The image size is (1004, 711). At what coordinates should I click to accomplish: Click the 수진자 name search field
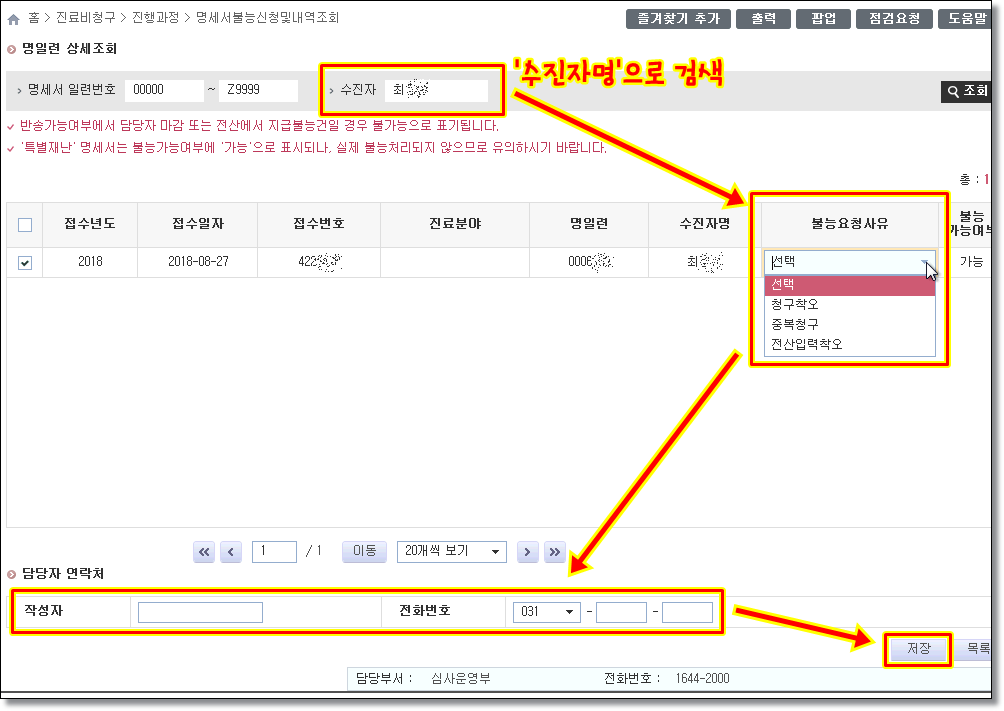point(436,90)
